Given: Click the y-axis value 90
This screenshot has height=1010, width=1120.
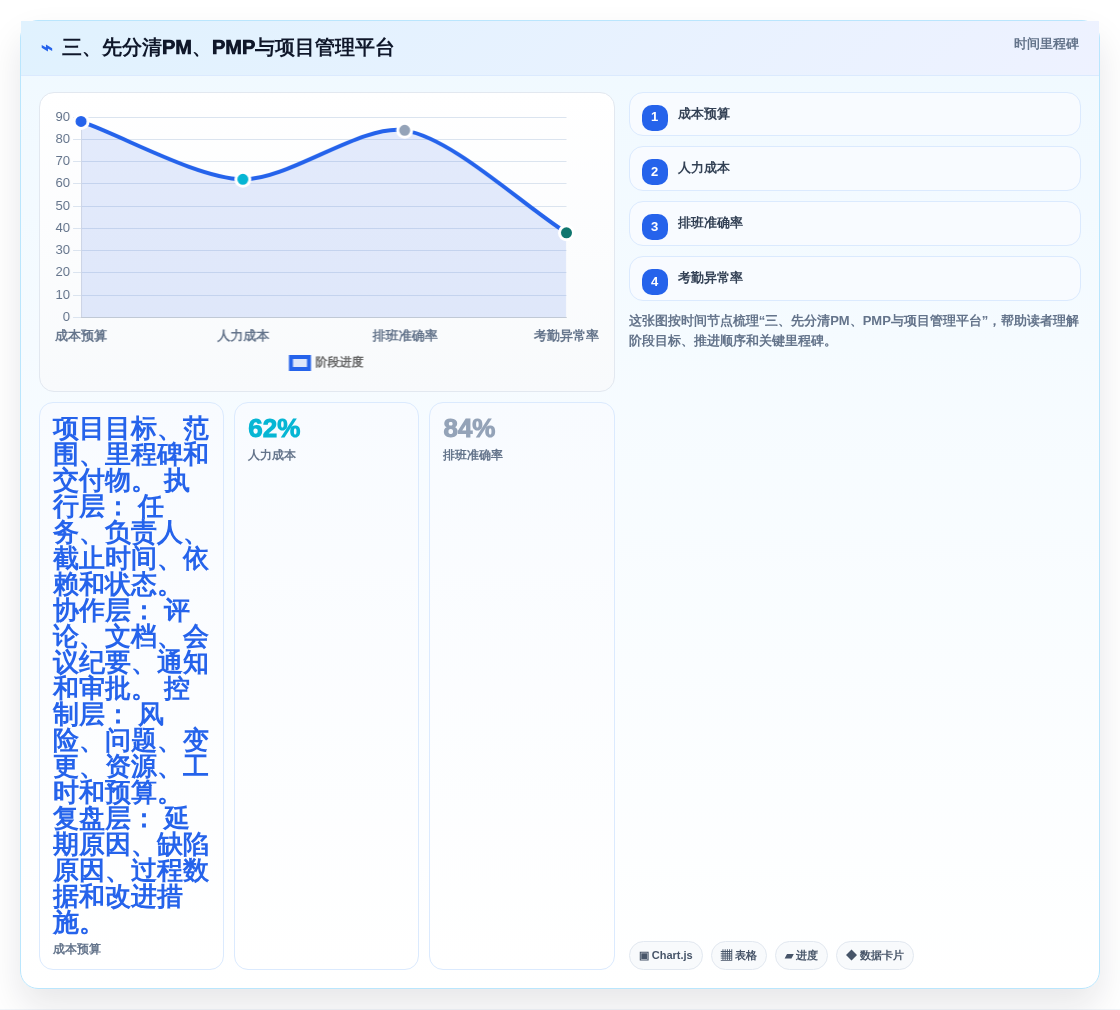Looking at the screenshot, I should tap(63, 117).
